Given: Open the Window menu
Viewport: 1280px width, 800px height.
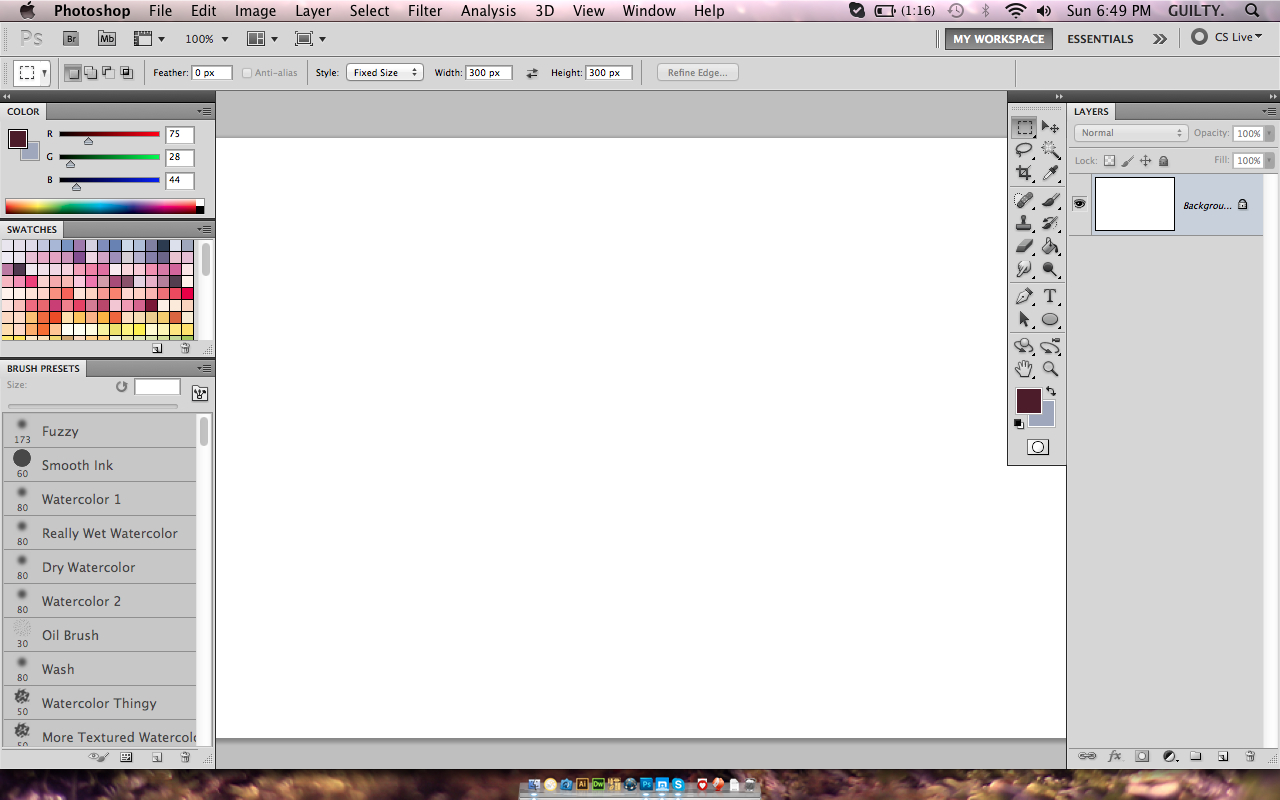Looking at the screenshot, I should (649, 11).
